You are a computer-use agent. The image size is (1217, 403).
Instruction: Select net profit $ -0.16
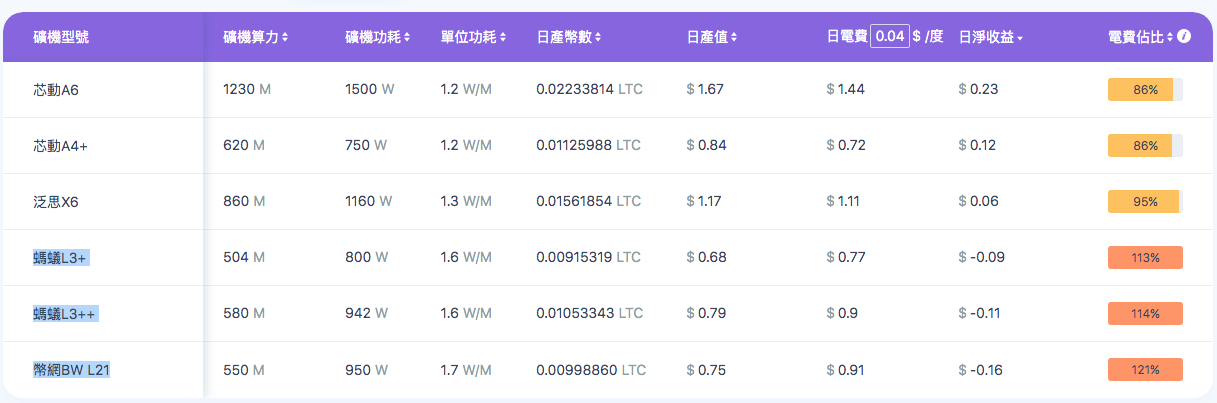[981, 369]
